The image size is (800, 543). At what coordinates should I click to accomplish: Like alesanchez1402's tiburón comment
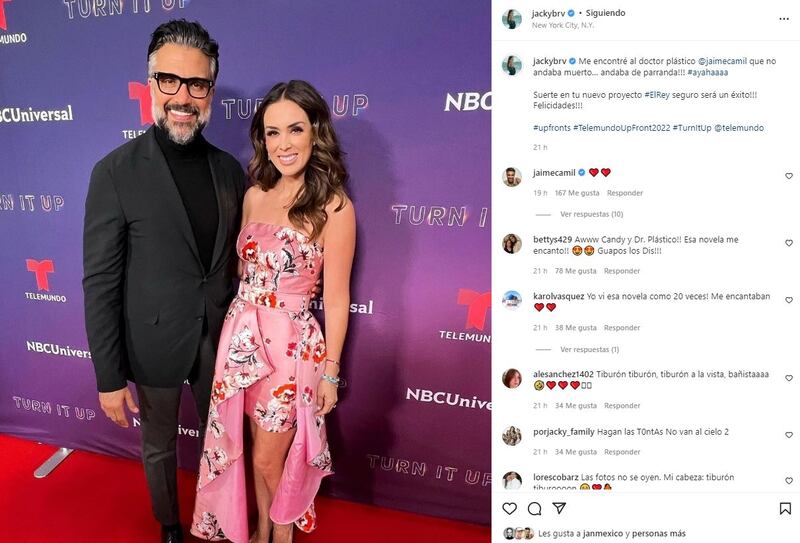pyautogui.click(x=789, y=378)
